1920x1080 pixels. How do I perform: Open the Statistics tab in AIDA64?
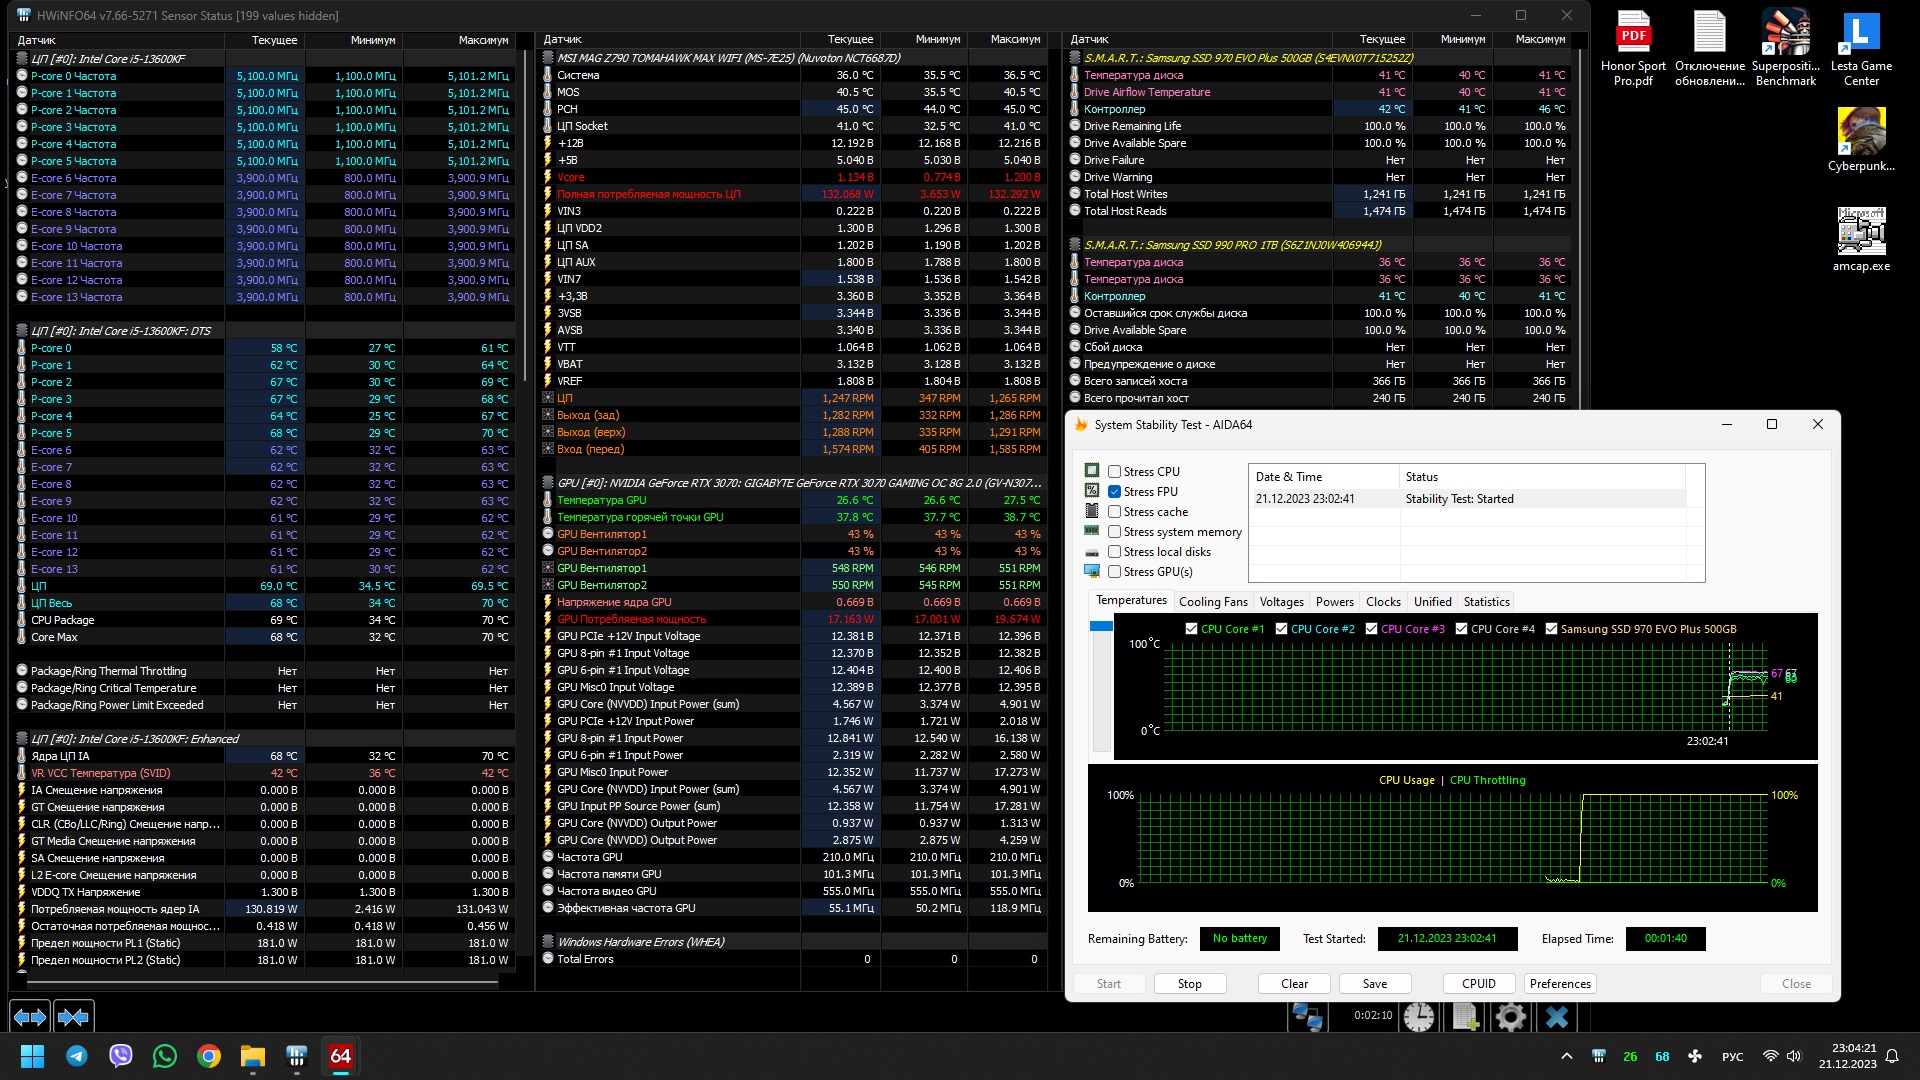[x=1486, y=602]
